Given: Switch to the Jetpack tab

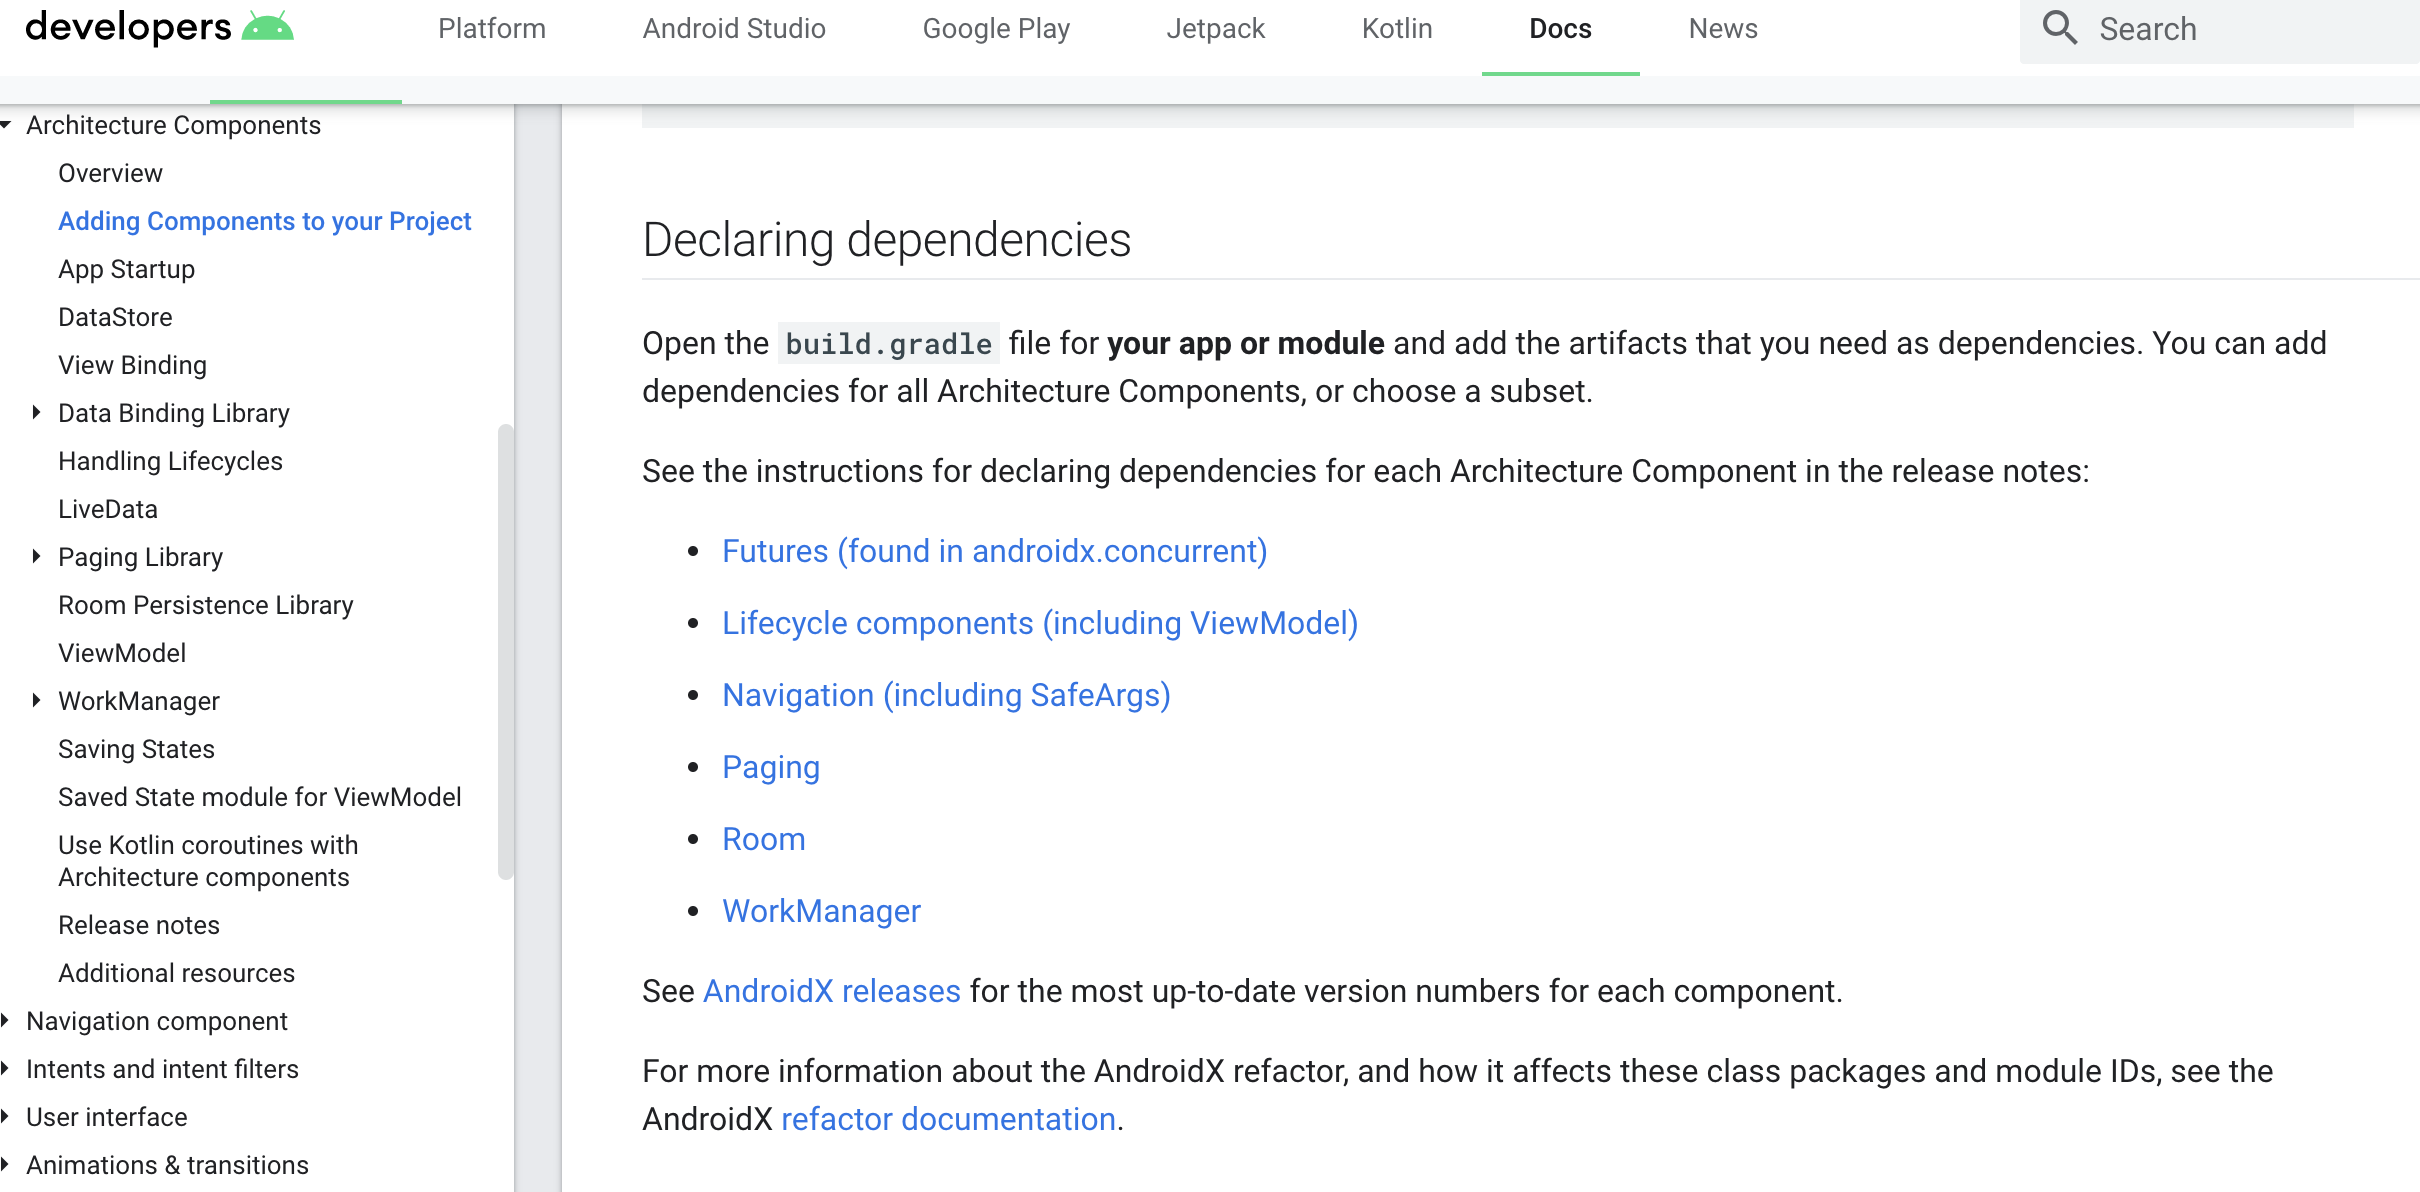Looking at the screenshot, I should pyautogui.click(x=1215, y=29).
